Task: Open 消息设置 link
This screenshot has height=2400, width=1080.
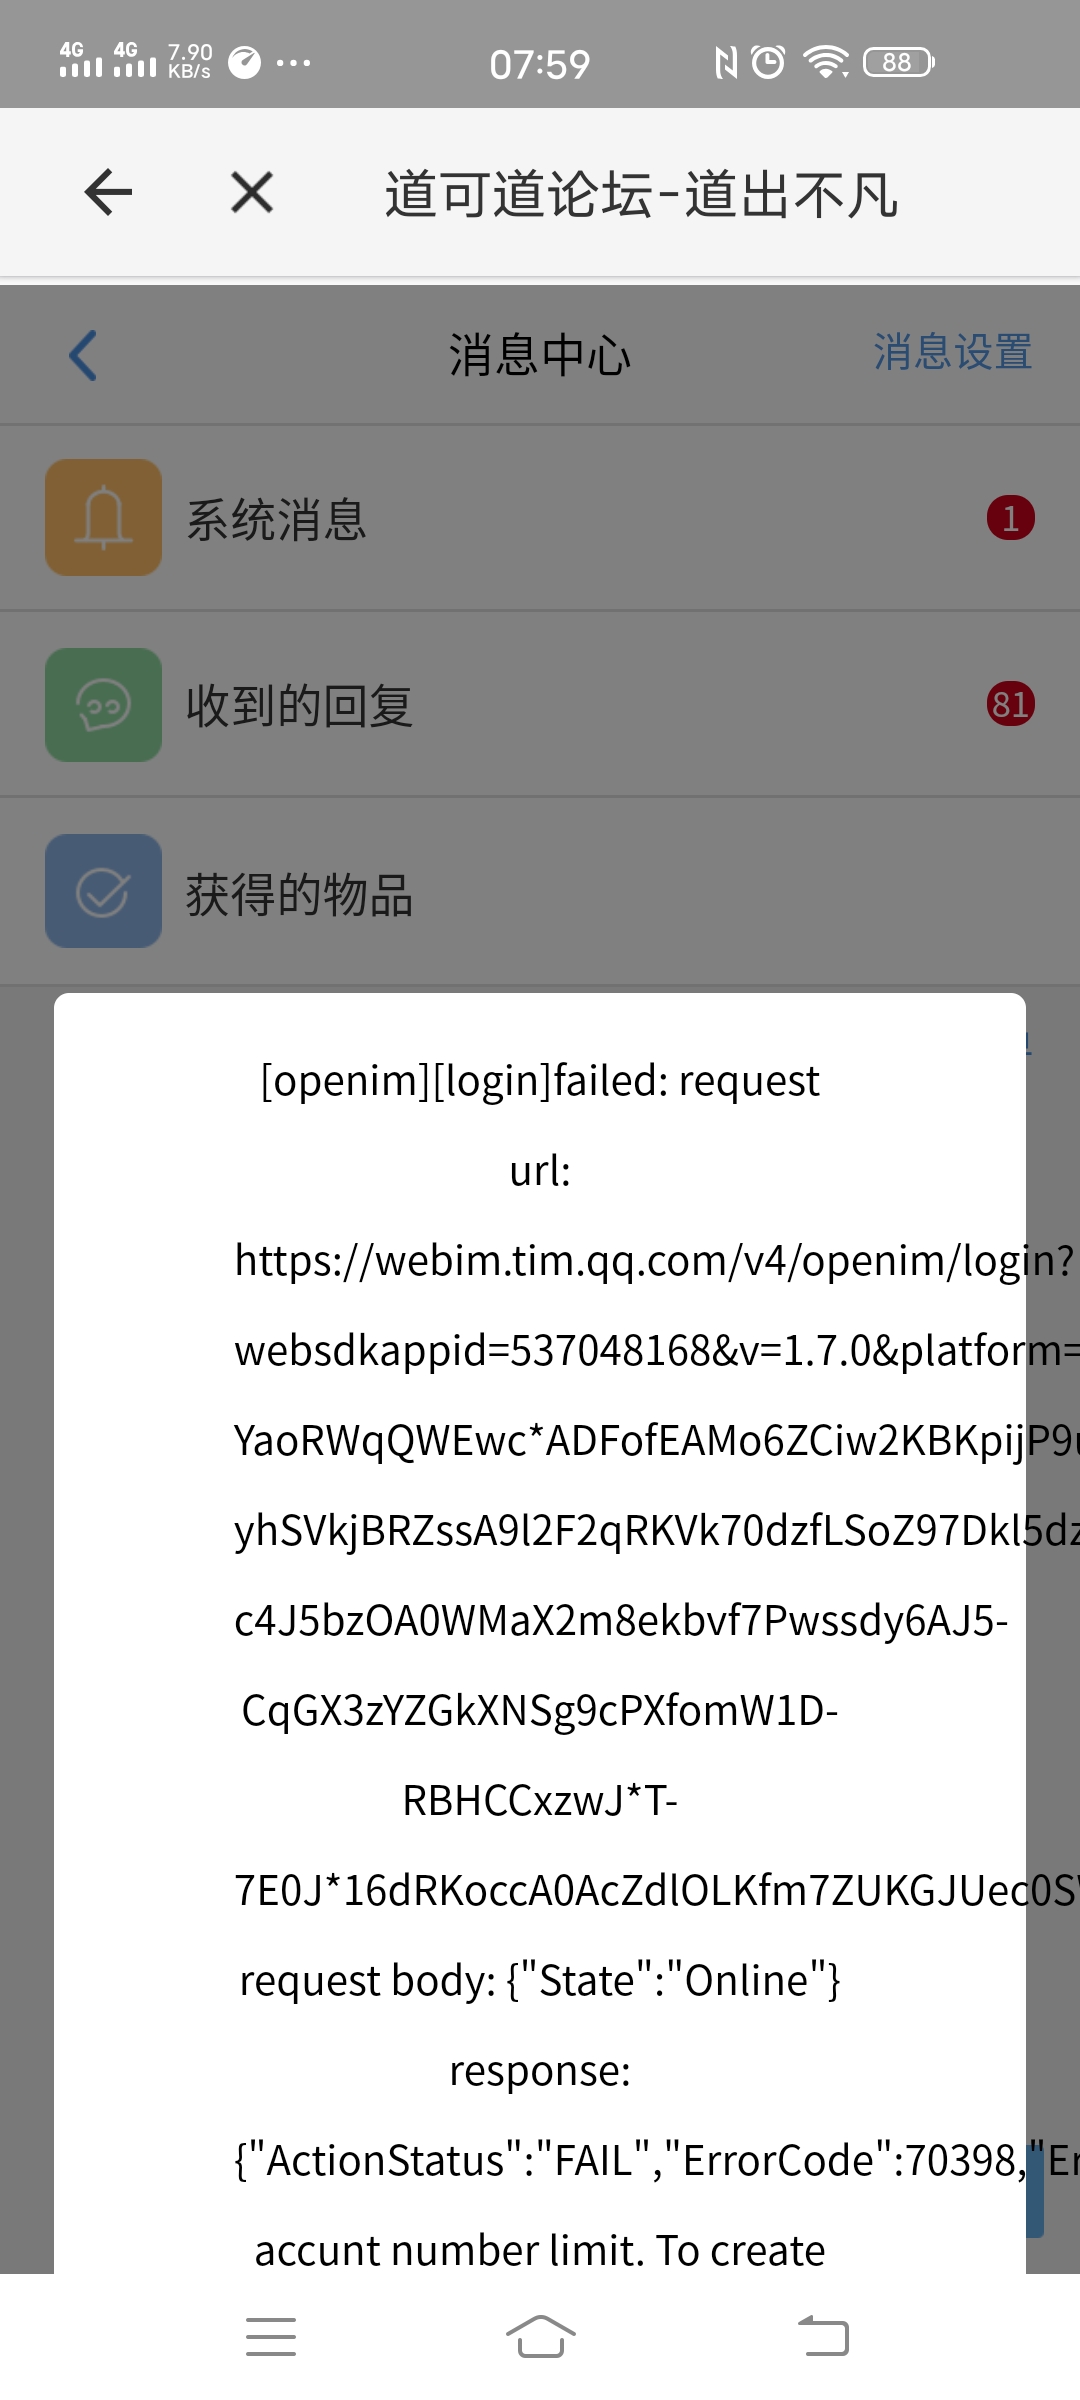Action: [x=952, y=353]
